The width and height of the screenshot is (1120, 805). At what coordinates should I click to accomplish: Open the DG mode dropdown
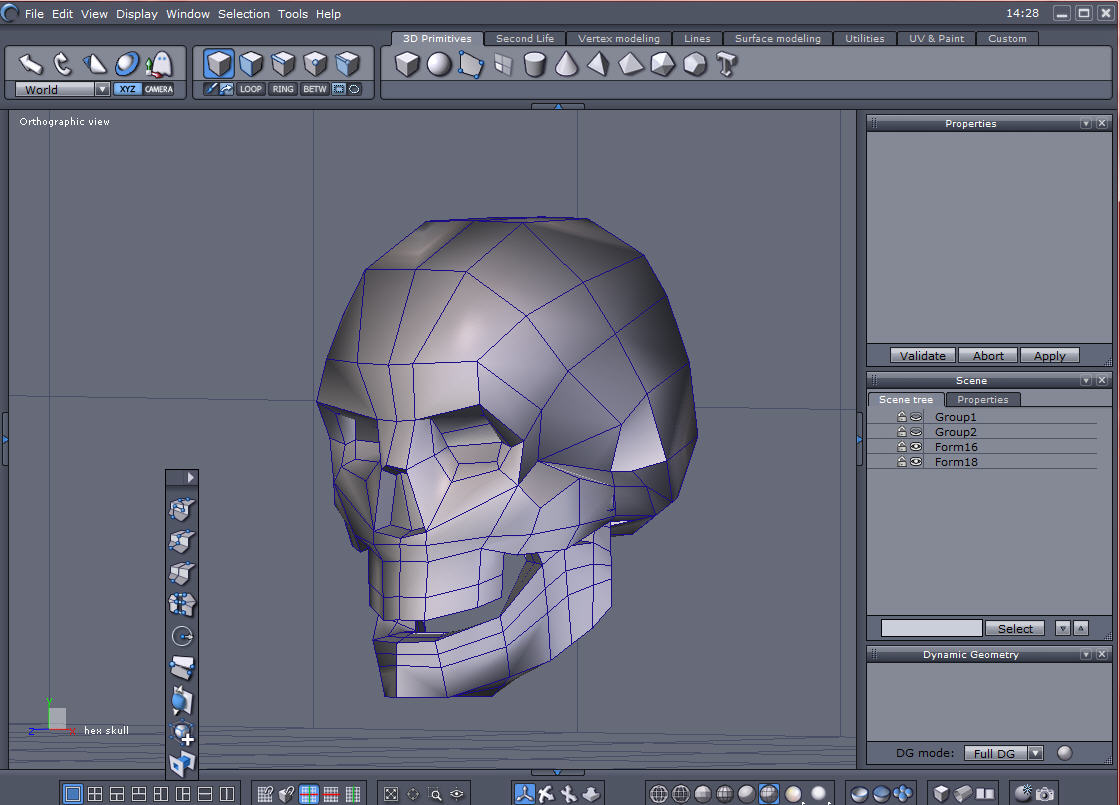click(1035, 753)
